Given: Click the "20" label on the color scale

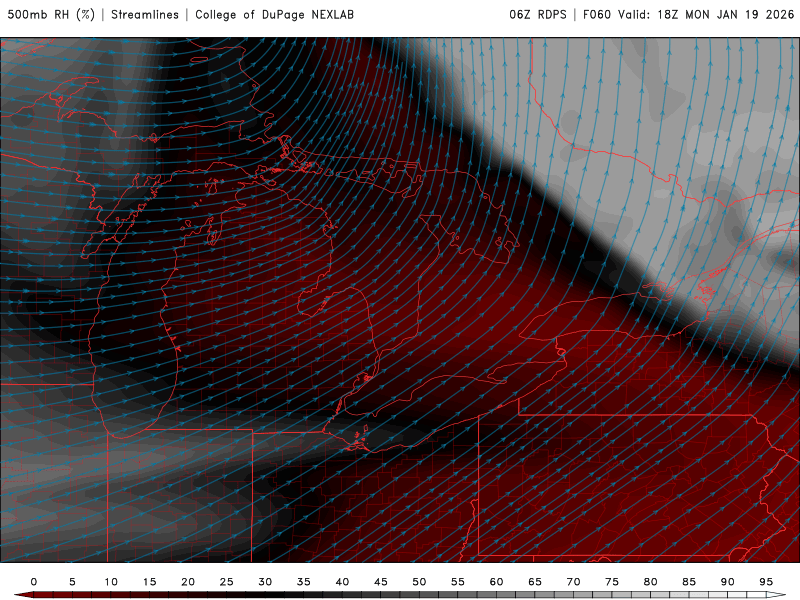Looking at the screenshot, I should 188,582.
